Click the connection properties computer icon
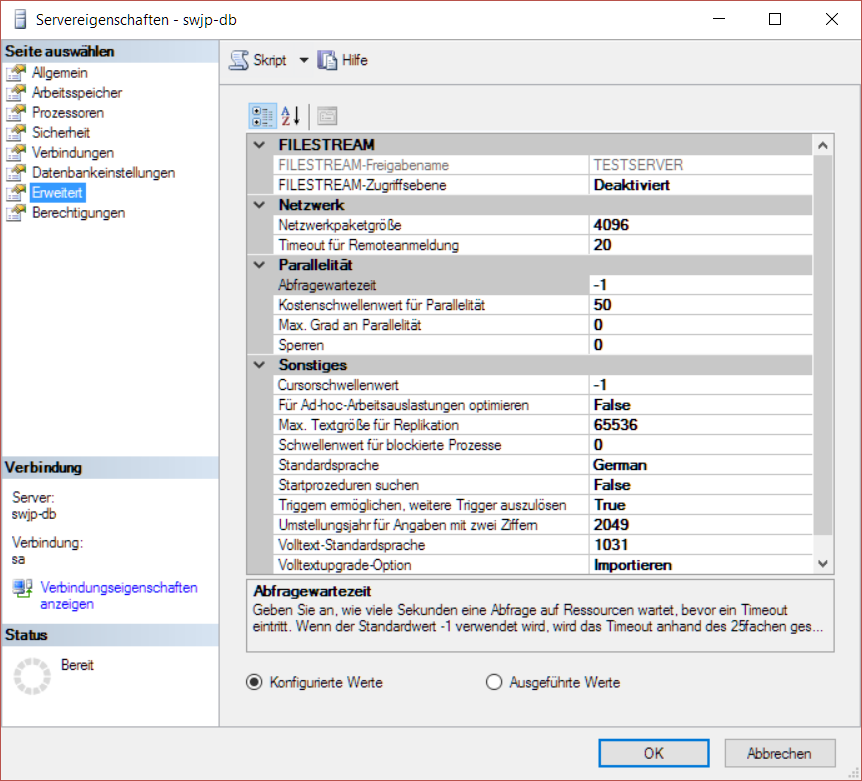Image resolution: width=862 pixels, height=781 pixels. pyautogui.click(x=23, y=588)
